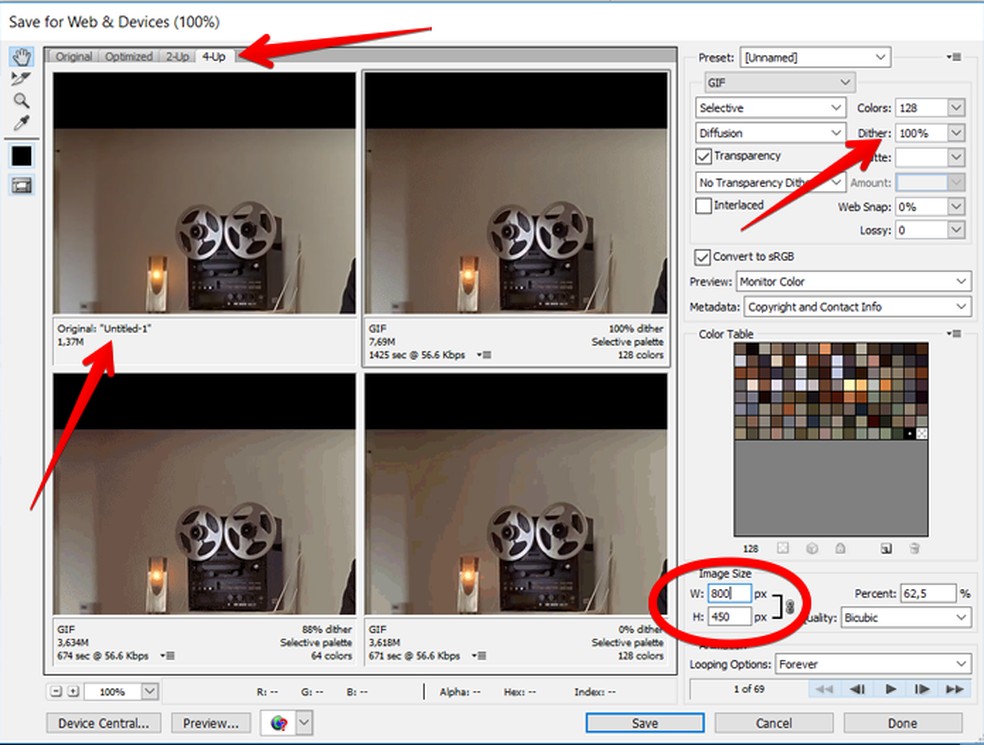The height and width of the screenshot is (745, 984).
Task: Click the black eyedropper color swatch
Action: click(21, 156)
